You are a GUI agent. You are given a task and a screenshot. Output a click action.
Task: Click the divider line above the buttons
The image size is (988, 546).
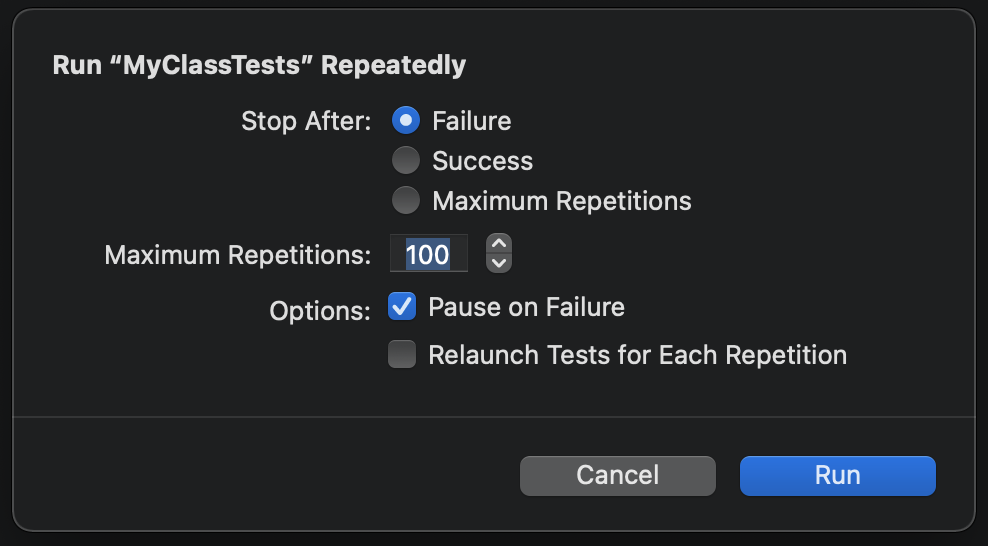pos(493,416)
